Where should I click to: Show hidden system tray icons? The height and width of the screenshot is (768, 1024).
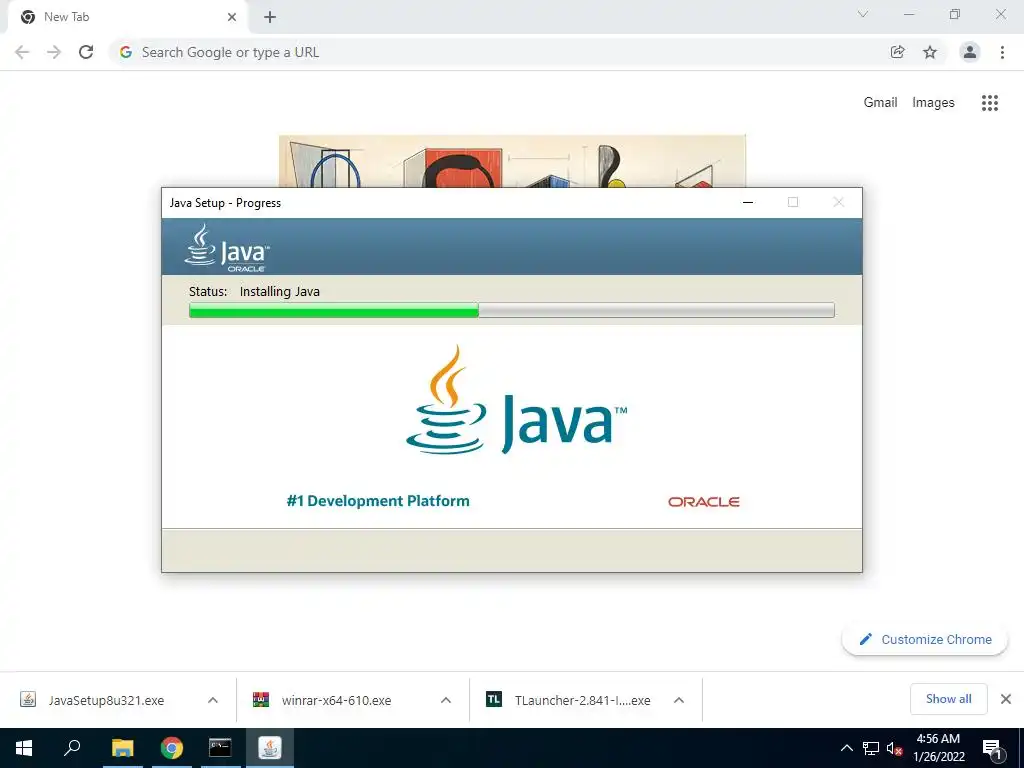(x=846, y=748)
